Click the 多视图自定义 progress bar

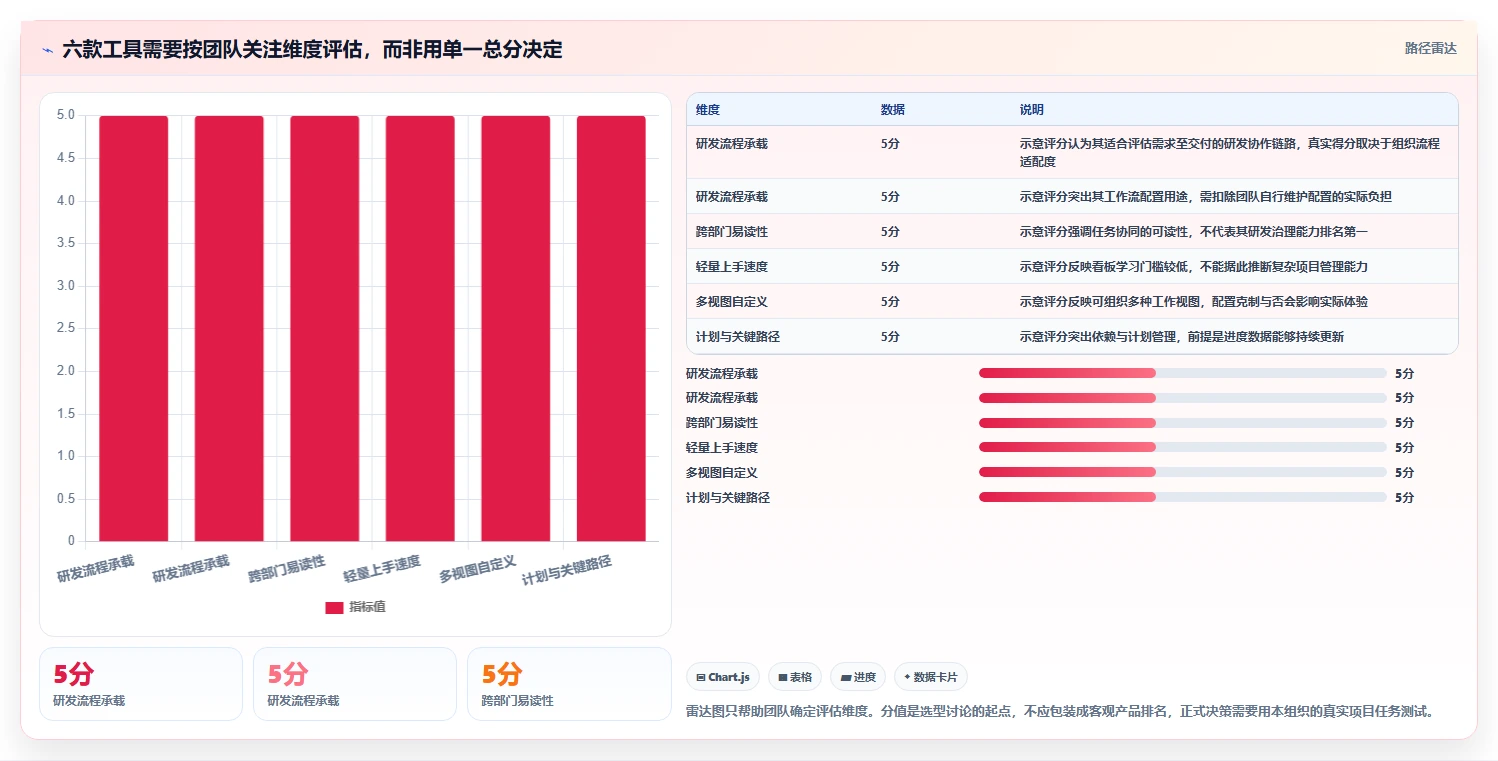(1183, 472)
